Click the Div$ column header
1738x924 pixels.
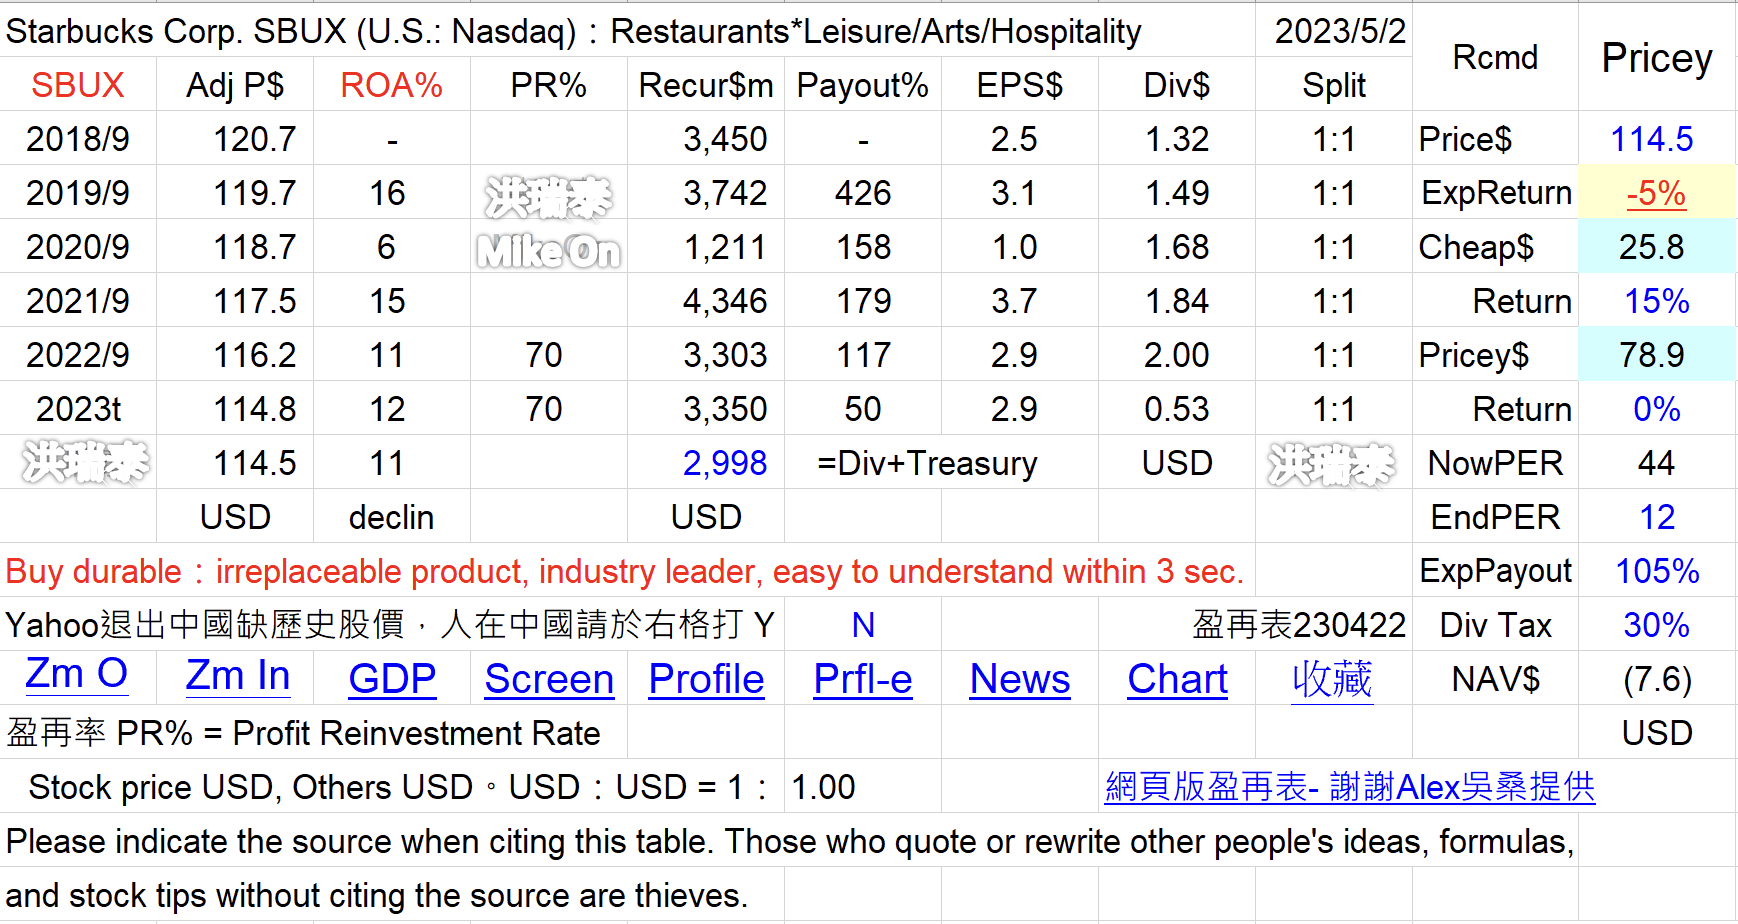1177,85
